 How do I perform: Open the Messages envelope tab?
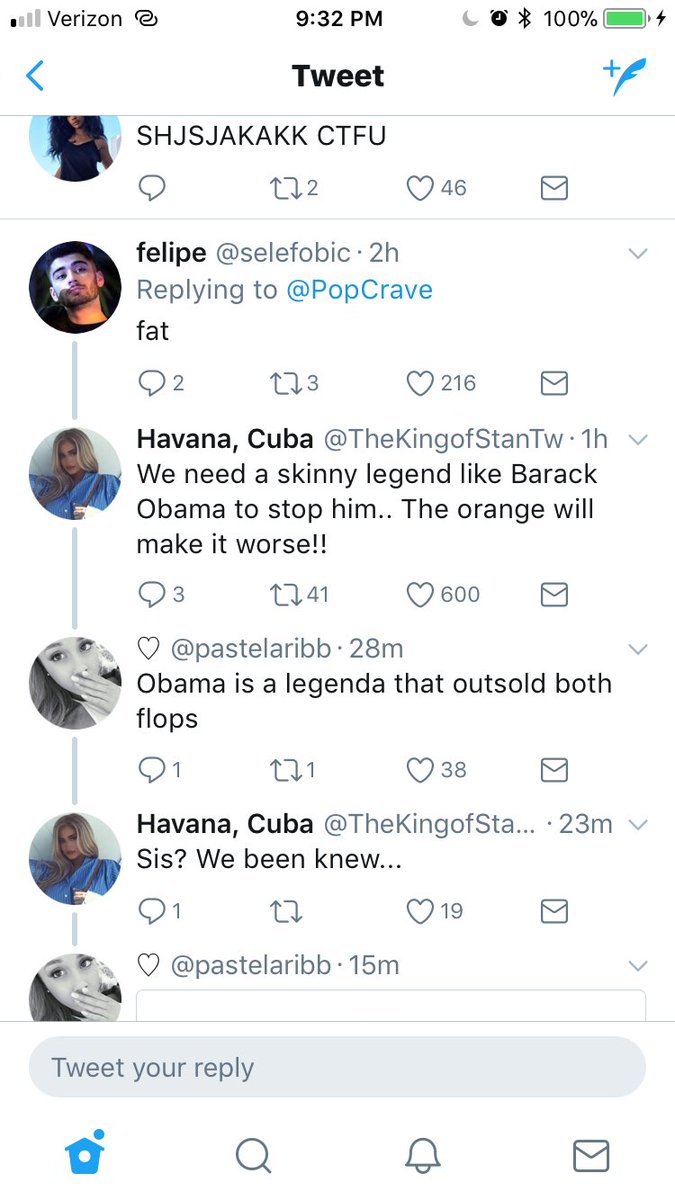pos(591,1155)
